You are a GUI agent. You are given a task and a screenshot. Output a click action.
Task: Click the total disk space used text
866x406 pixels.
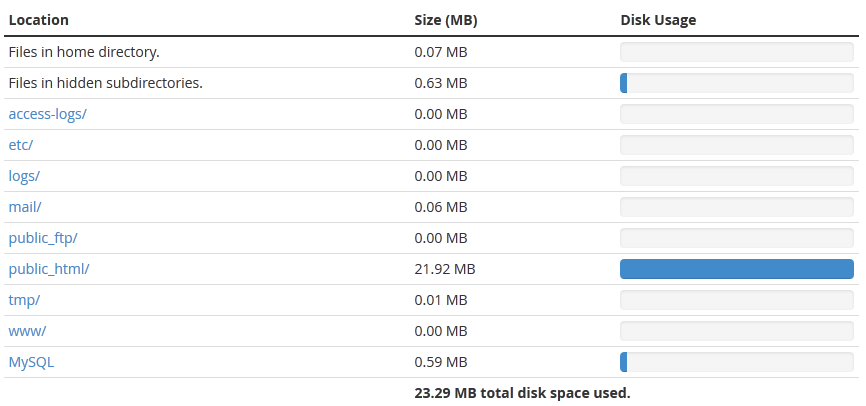(522, 393)
